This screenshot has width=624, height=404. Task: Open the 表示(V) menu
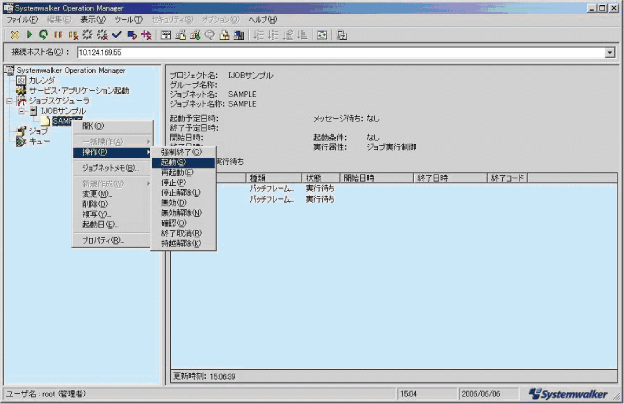click(x=93, y=20)
